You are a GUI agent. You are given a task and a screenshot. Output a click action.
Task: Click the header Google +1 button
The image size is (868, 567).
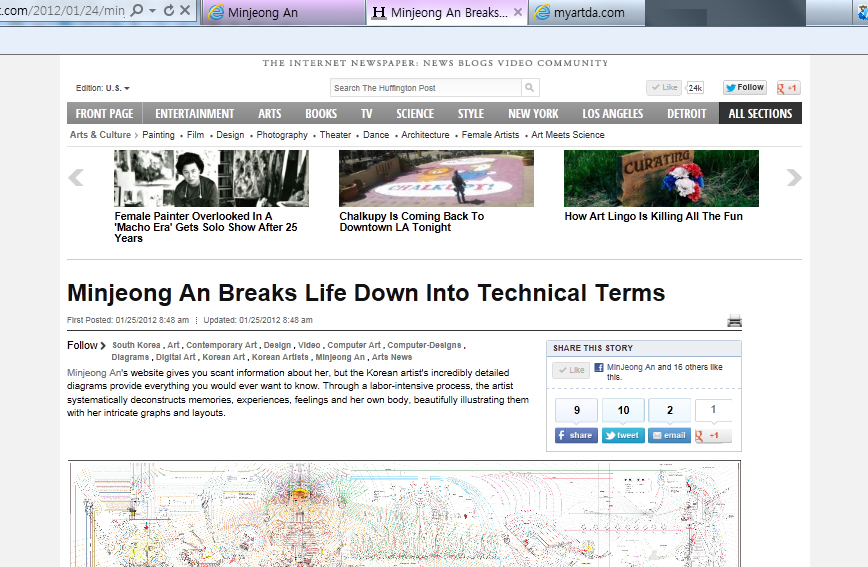788,87
